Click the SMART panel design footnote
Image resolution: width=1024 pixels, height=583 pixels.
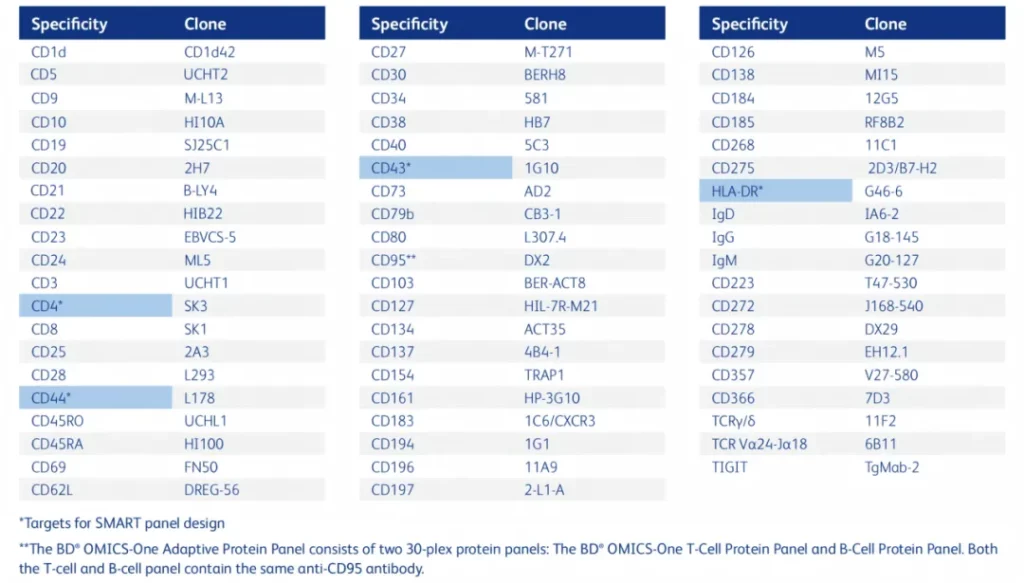121,522
